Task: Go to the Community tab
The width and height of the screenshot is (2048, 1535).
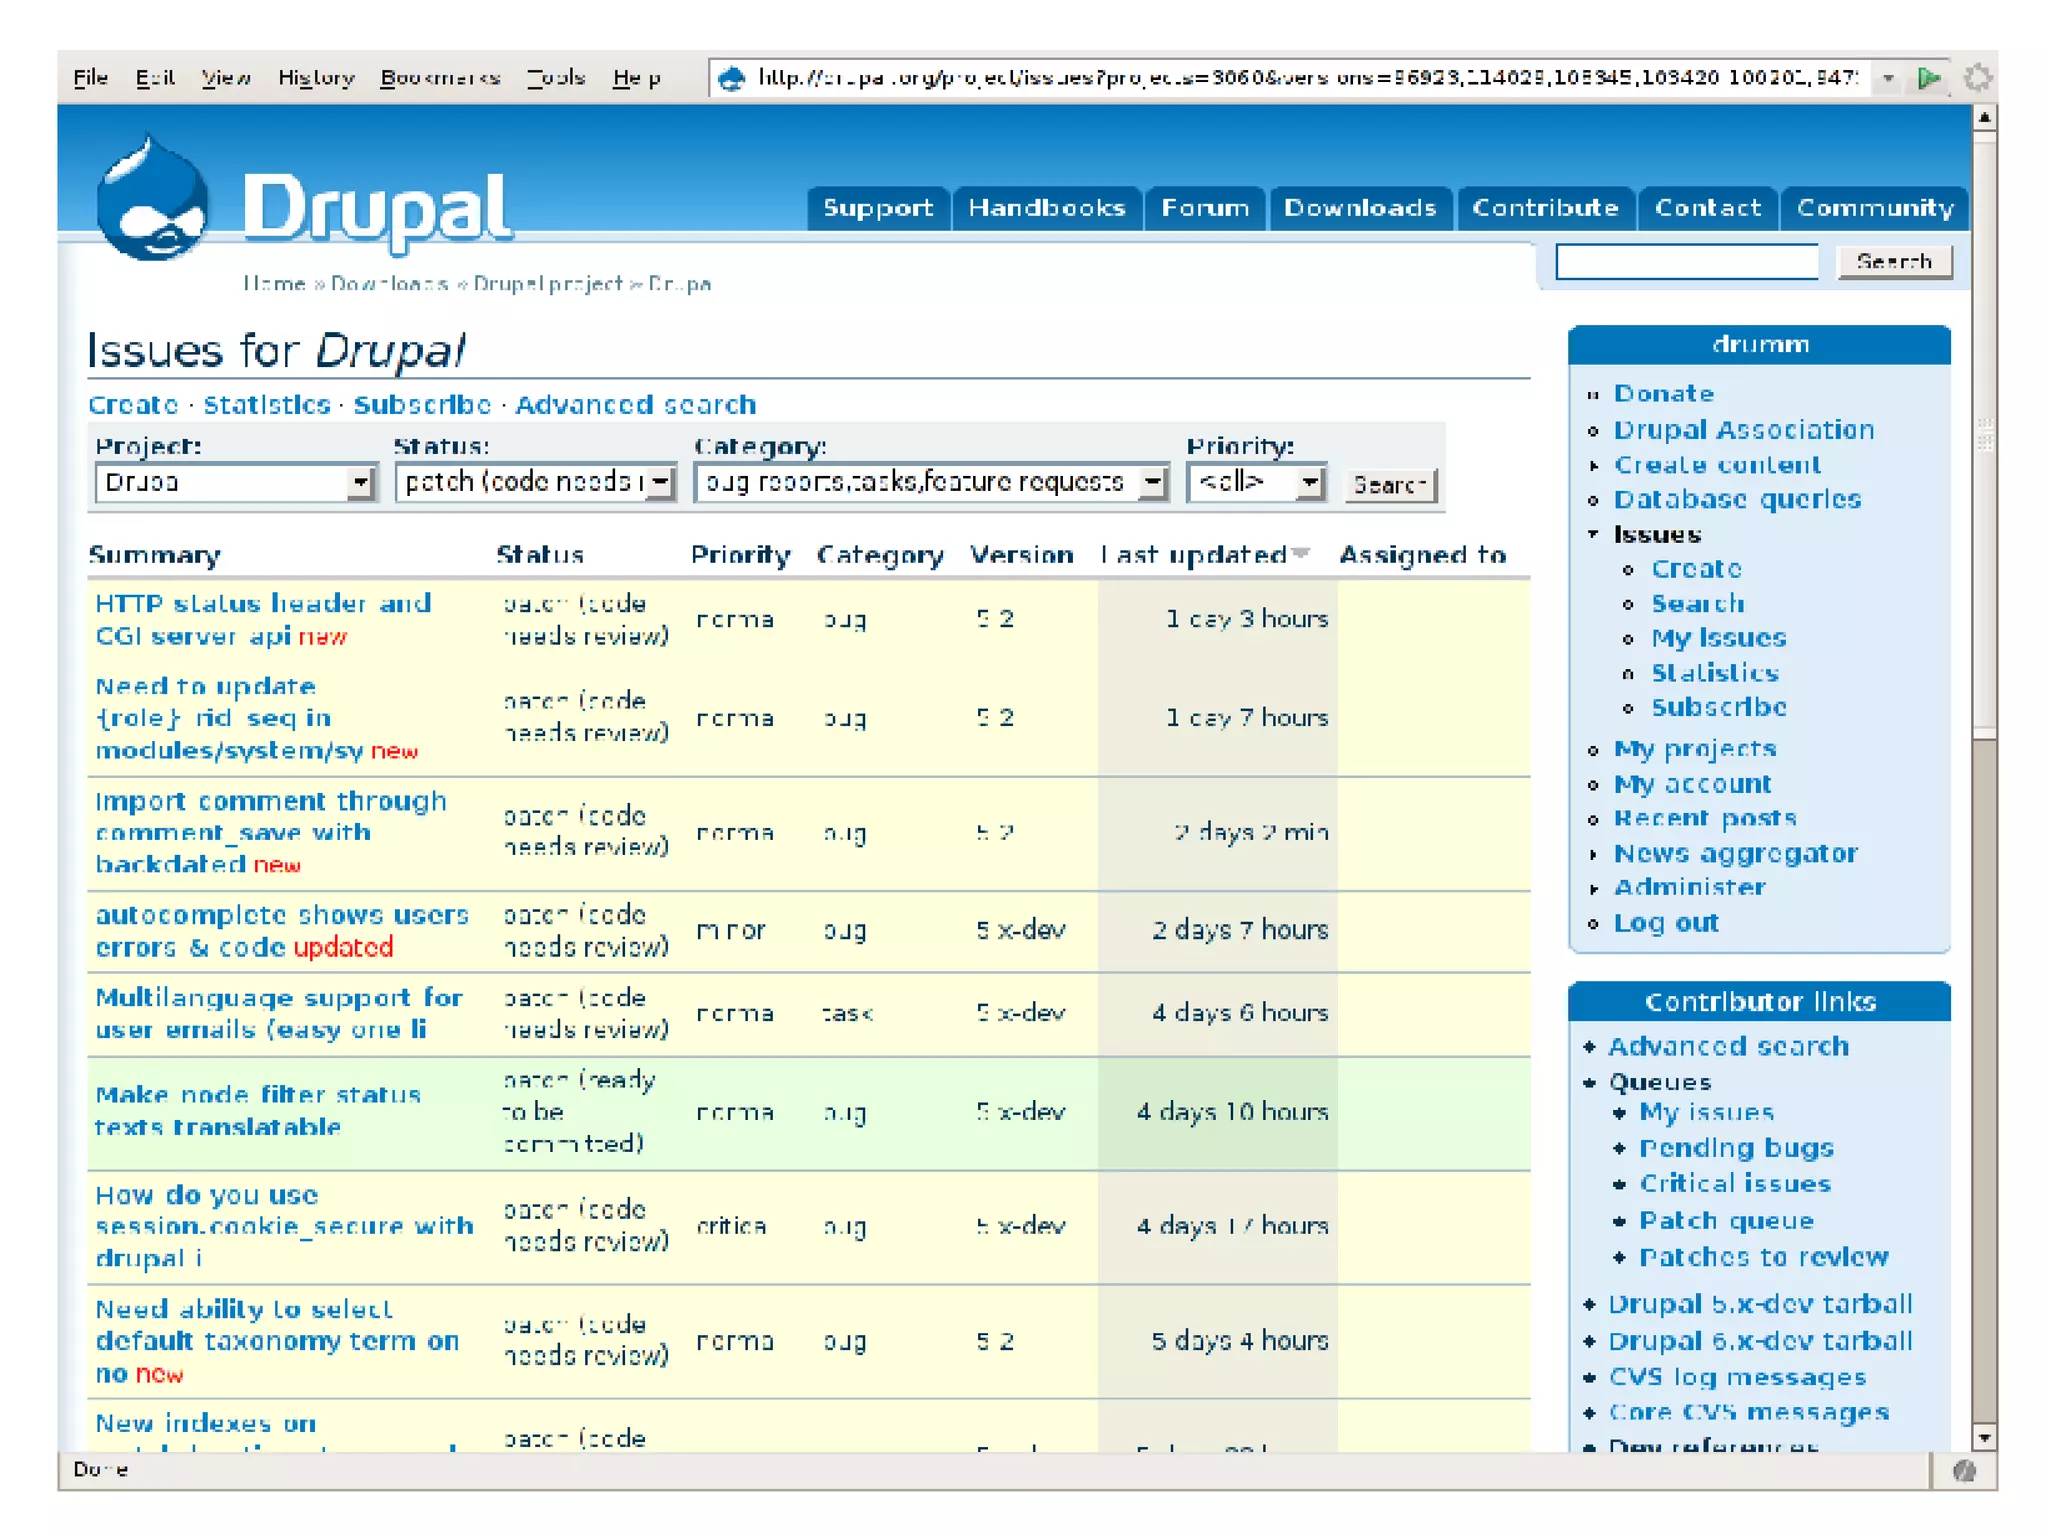Action: [1875, 208]
